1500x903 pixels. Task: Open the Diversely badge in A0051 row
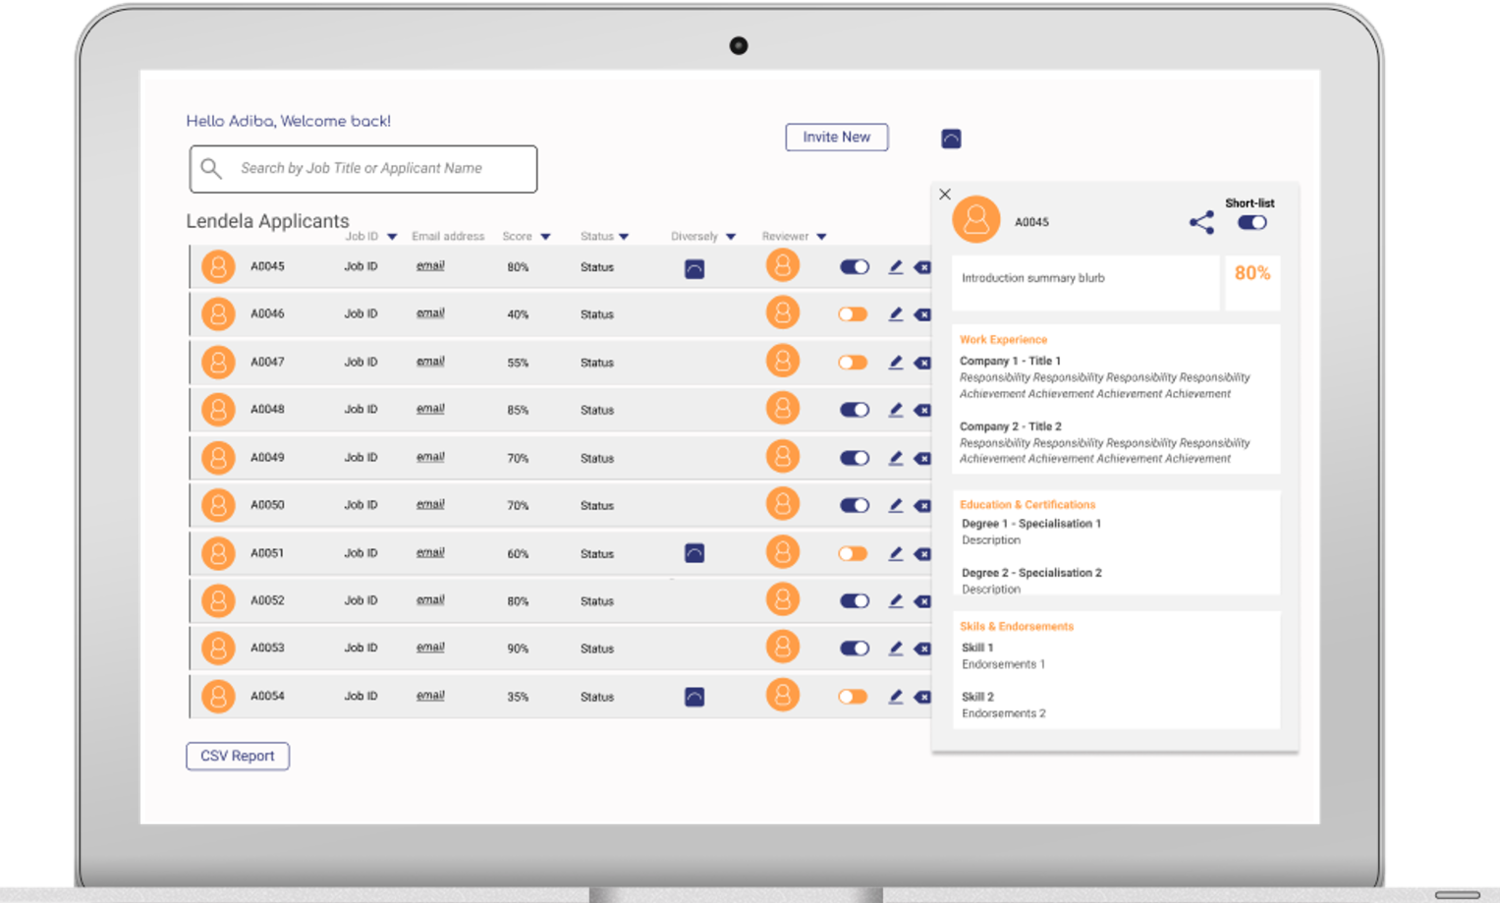coord(694,553)
